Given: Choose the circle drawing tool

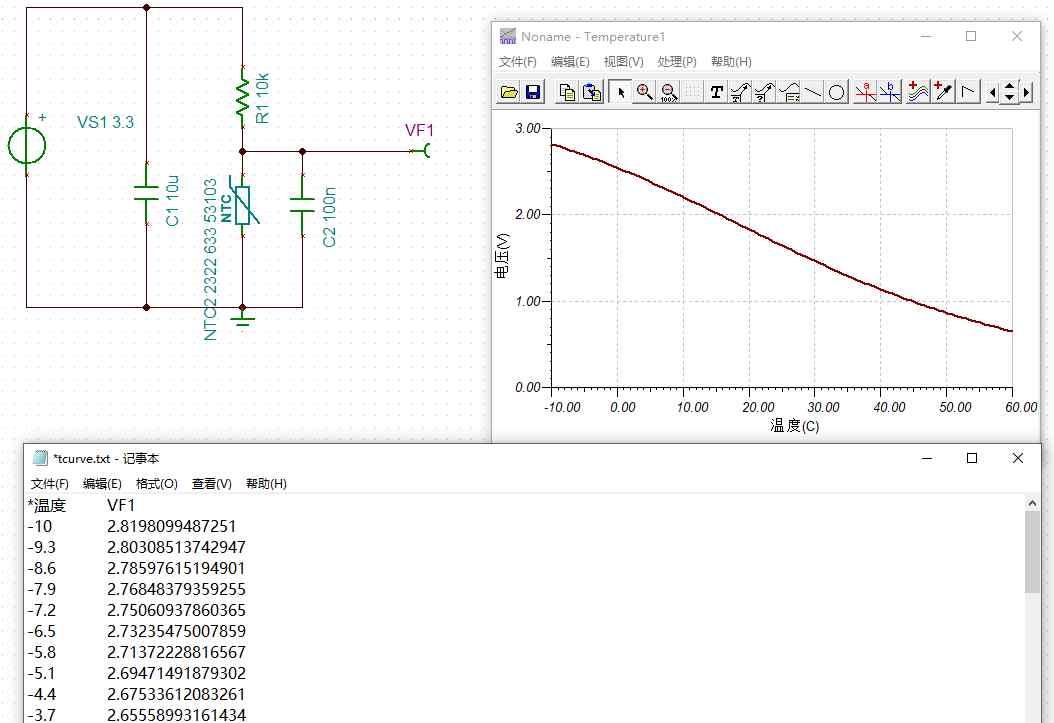Looking at the screenshot, I should [x=836, y=92].
